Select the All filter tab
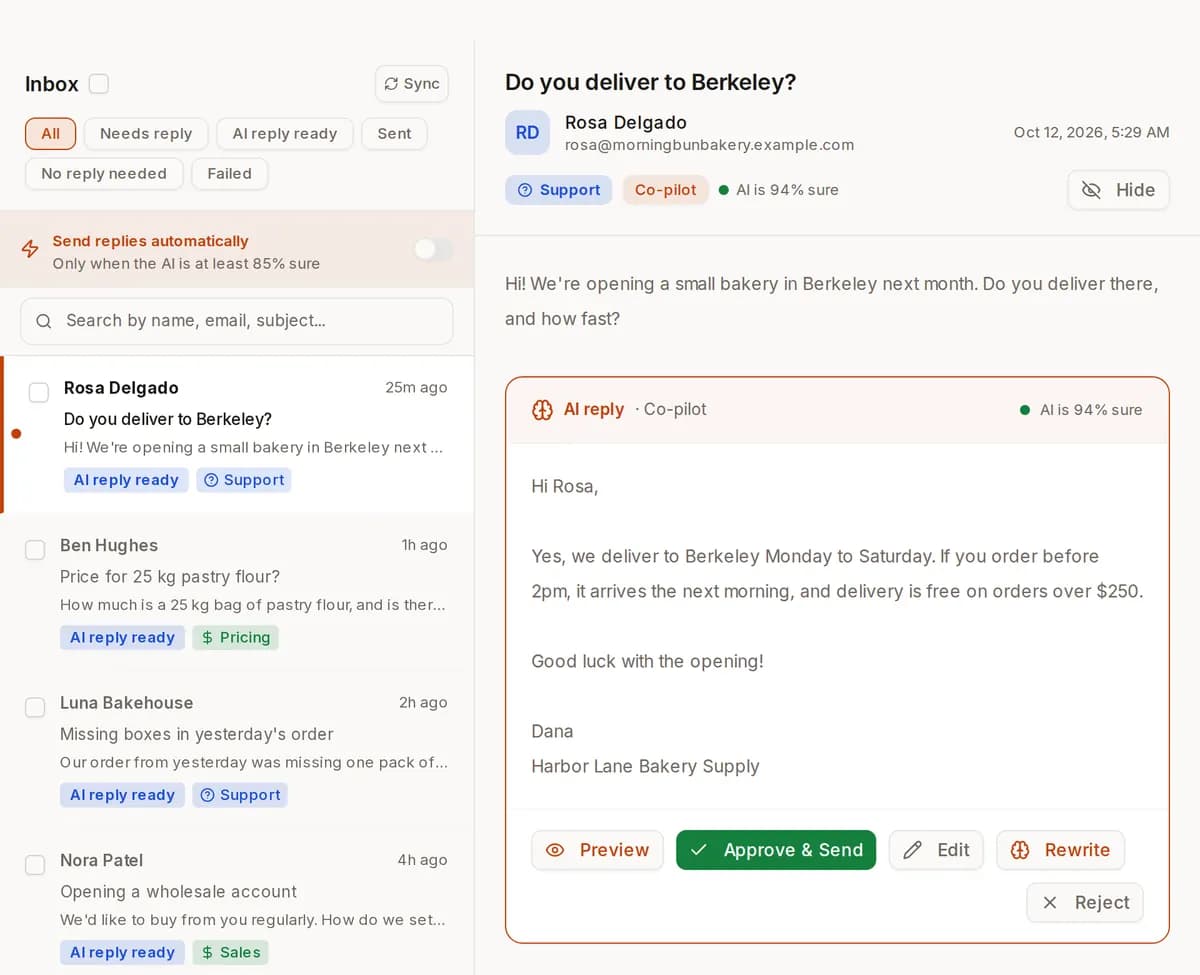 50,134
